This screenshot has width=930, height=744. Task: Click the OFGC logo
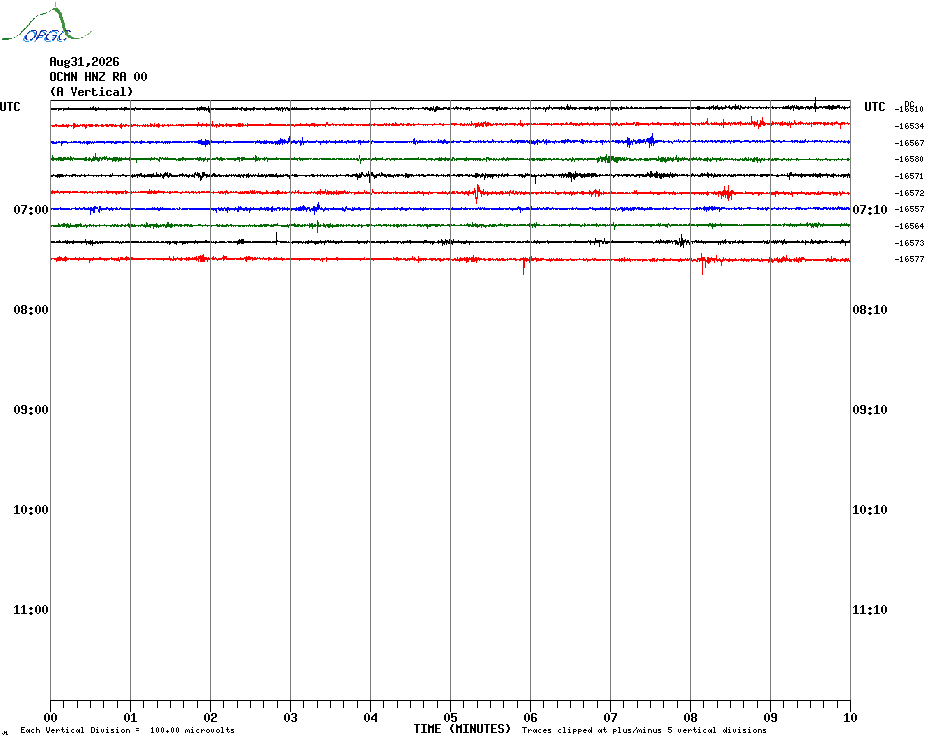[46, 24]
